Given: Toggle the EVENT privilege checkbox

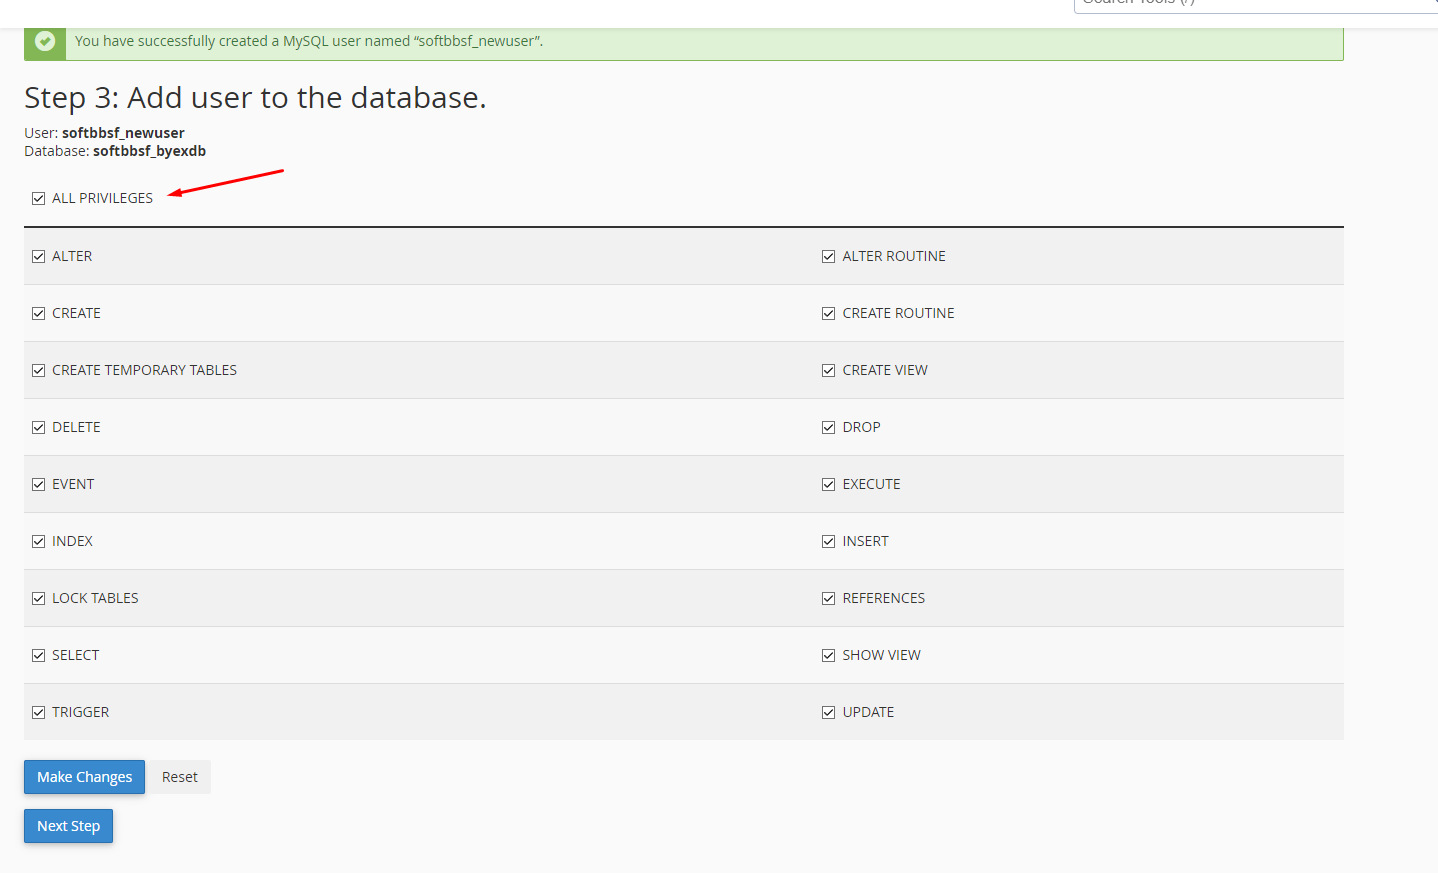Looking at the screenshot, I should click(39, 484).
